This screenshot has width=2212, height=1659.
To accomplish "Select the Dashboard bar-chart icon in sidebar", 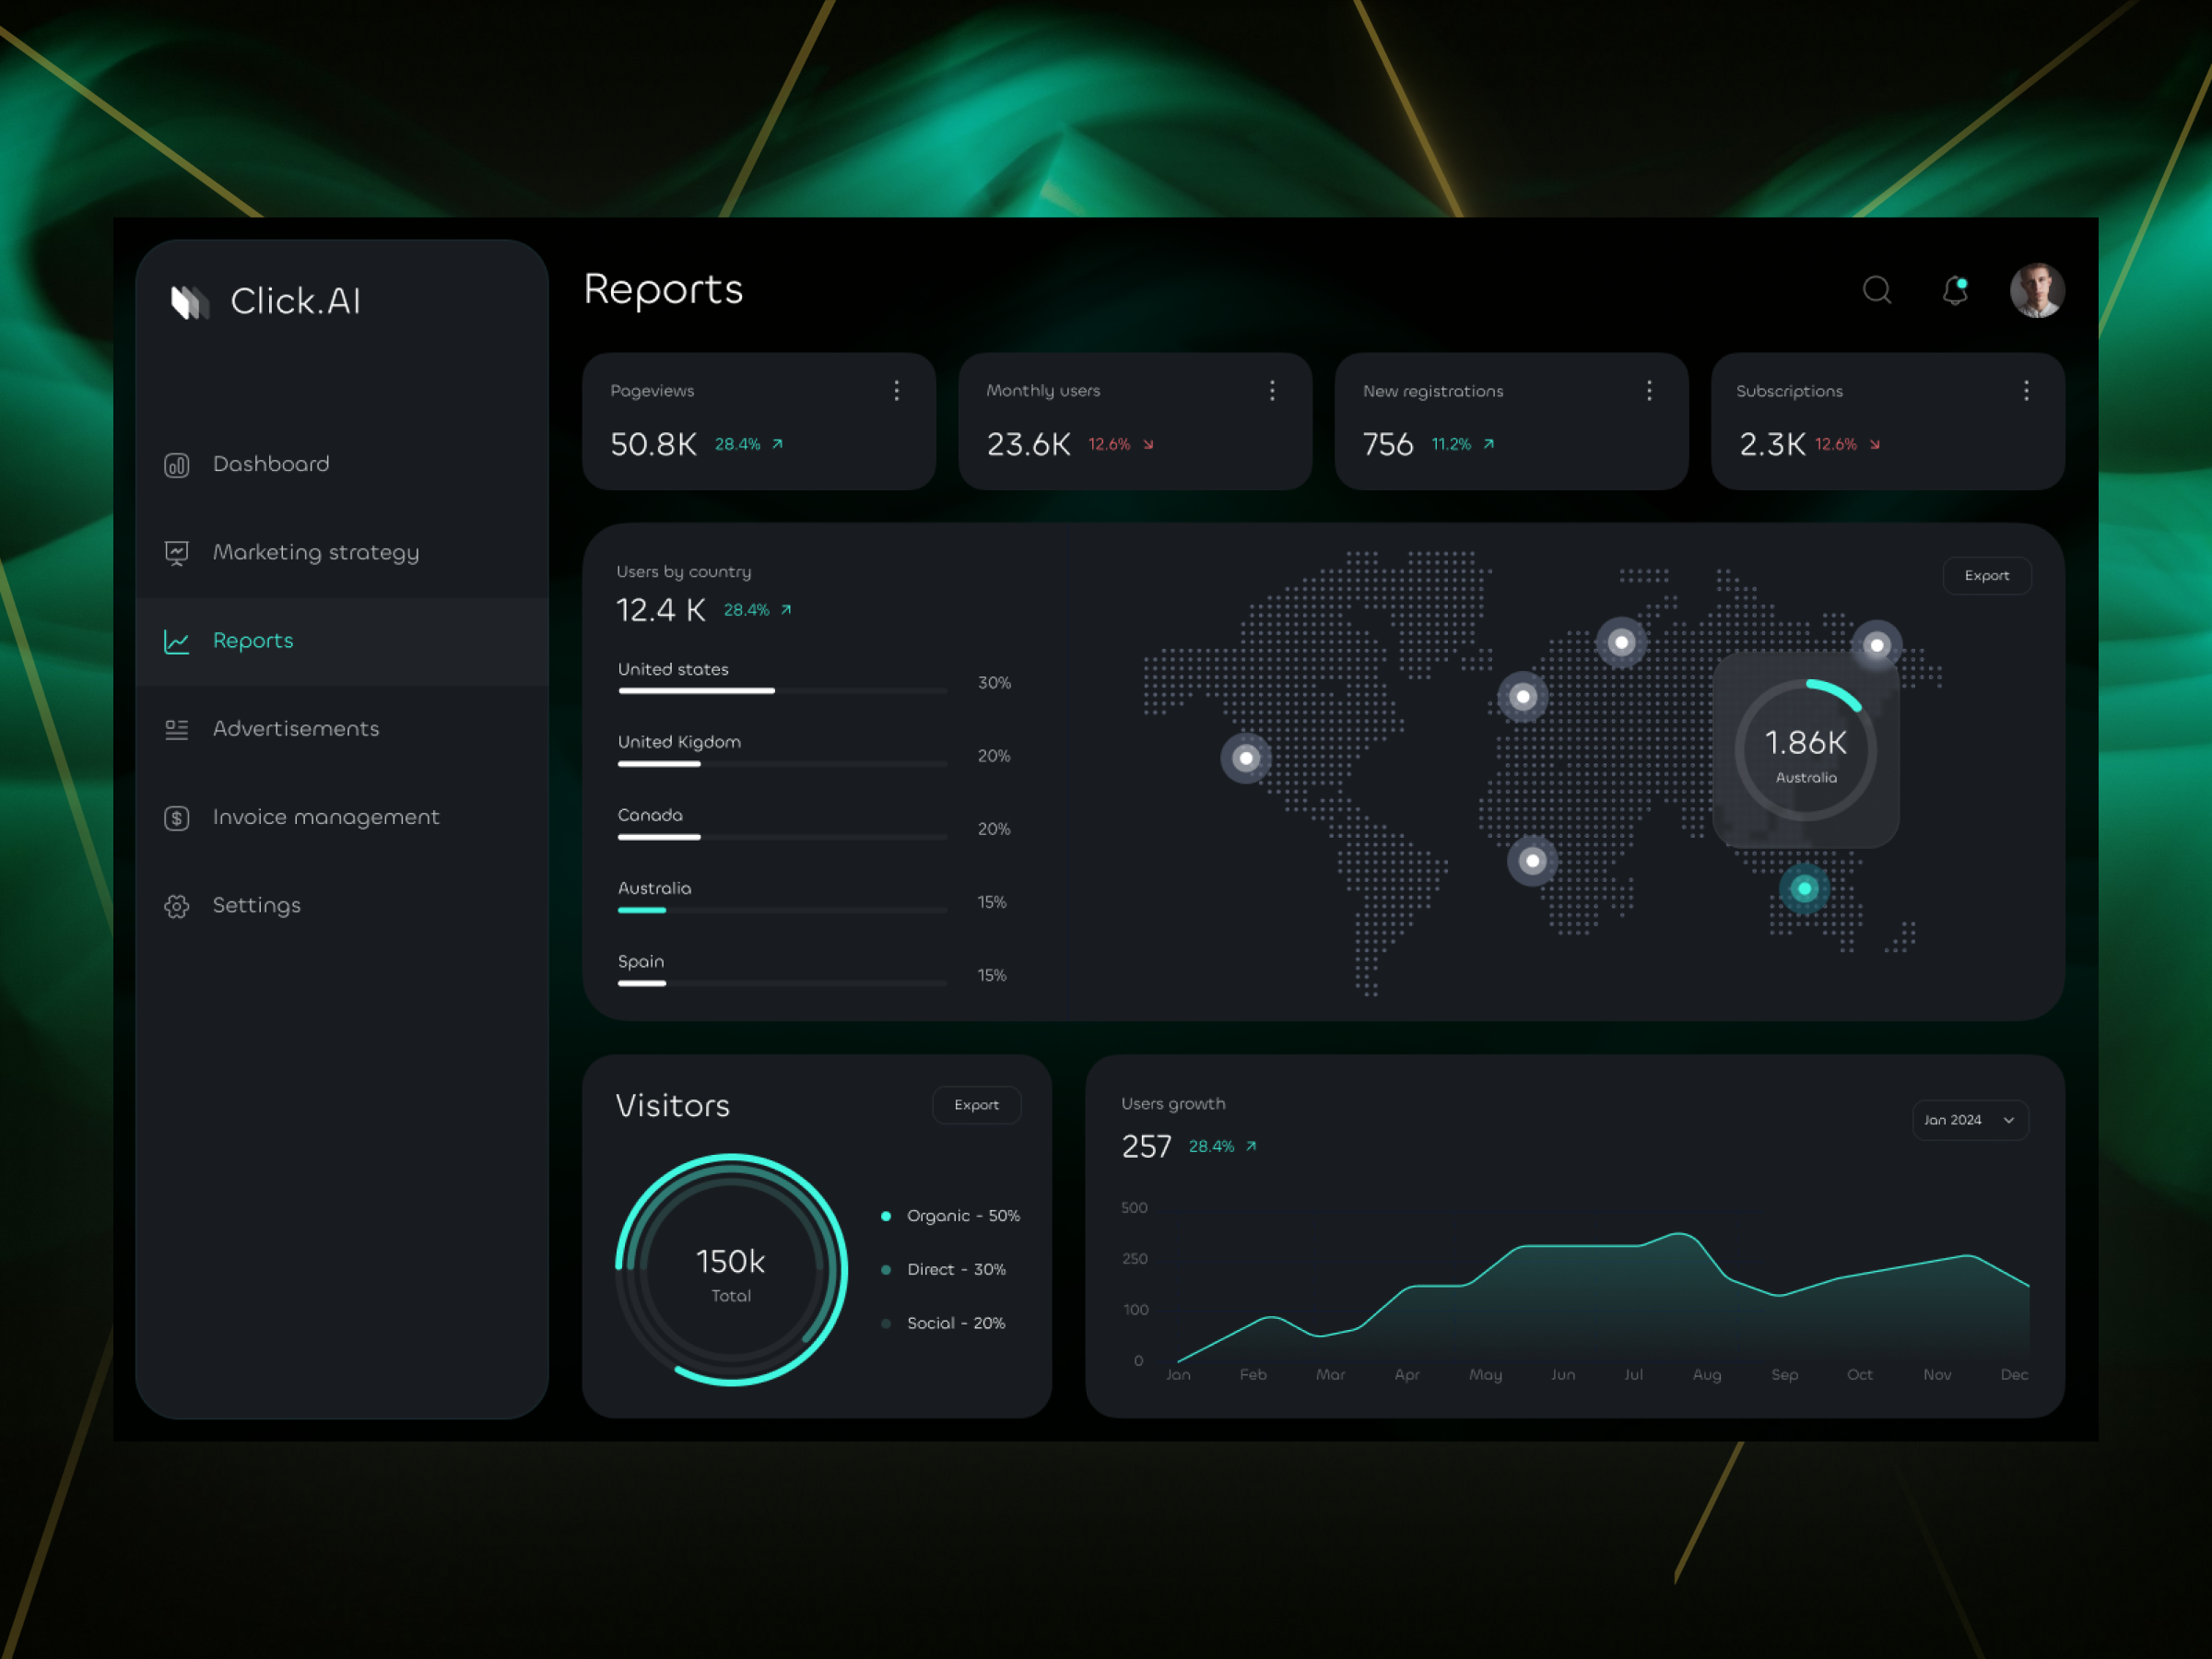I will point(176,464).
